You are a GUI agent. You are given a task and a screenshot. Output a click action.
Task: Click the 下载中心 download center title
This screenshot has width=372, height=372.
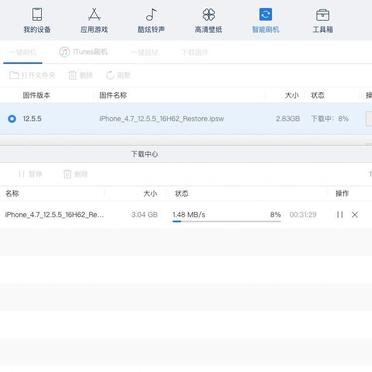coord(144,154)
